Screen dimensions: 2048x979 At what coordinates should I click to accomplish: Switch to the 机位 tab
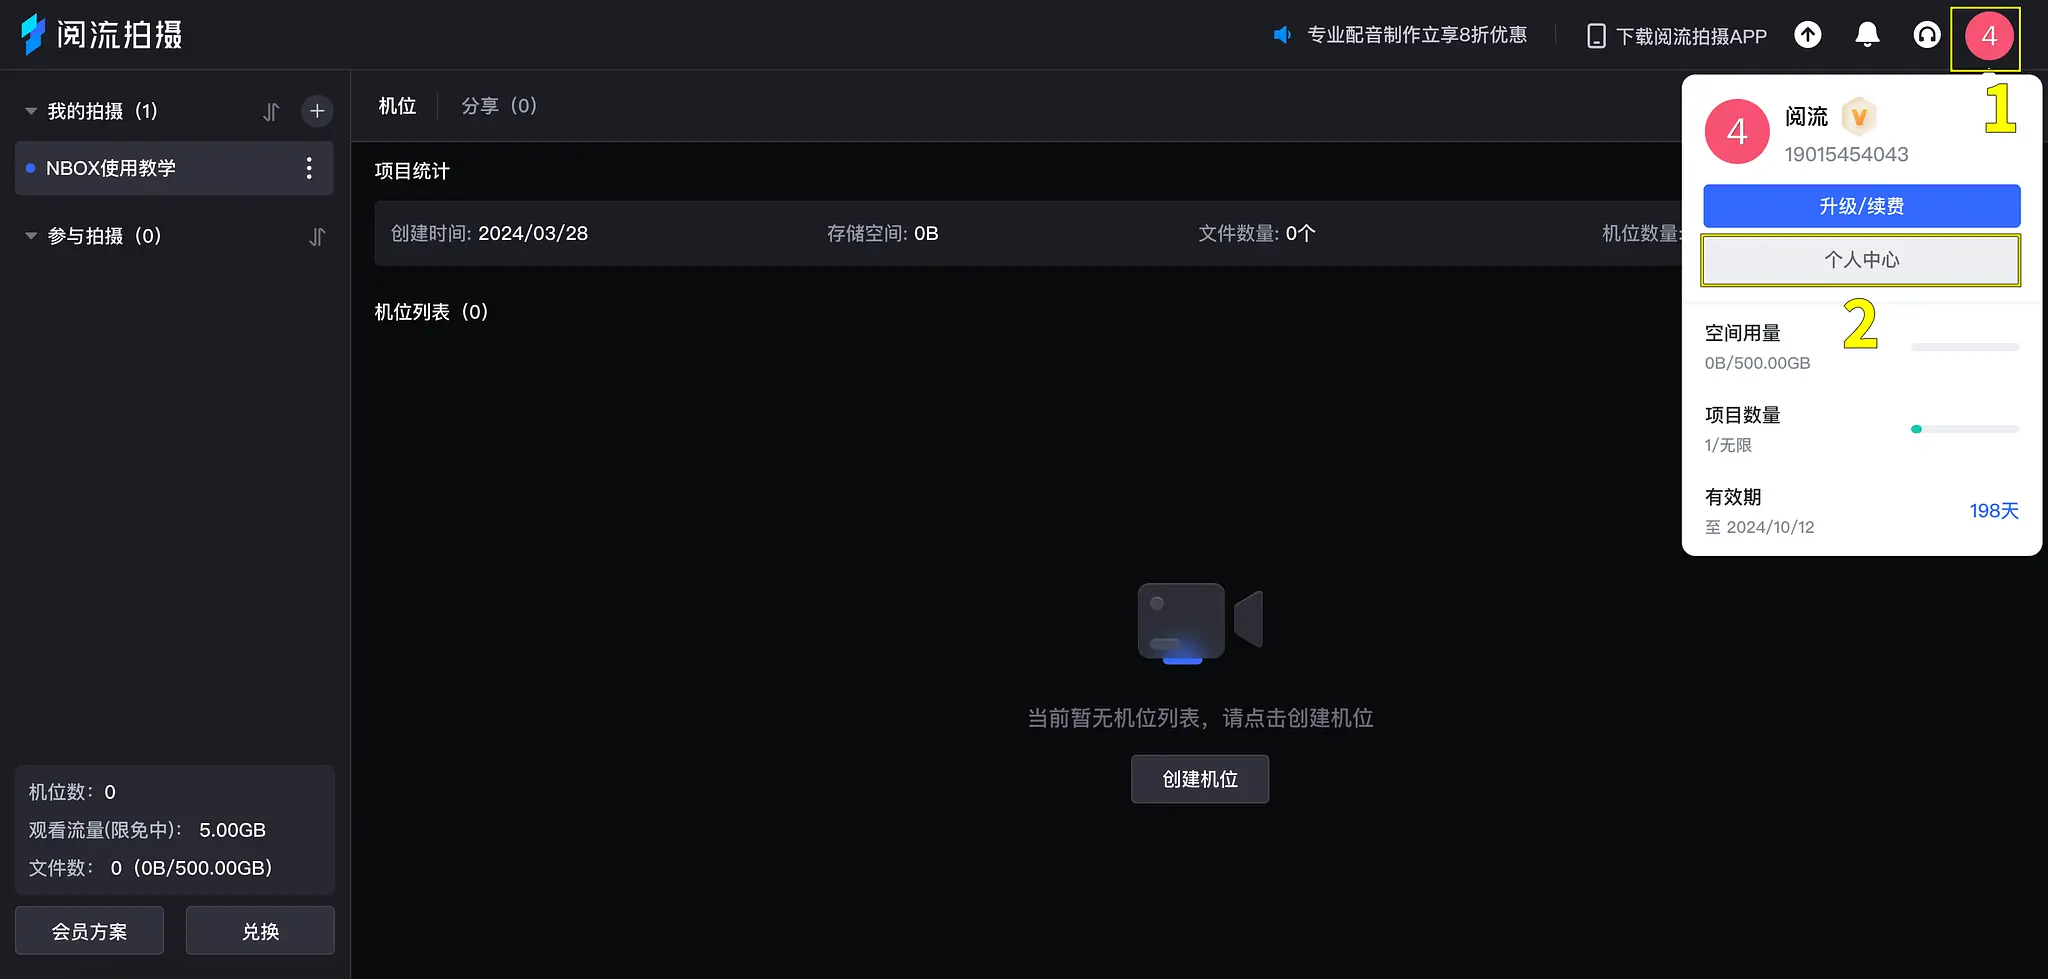[x=397, y=106]
